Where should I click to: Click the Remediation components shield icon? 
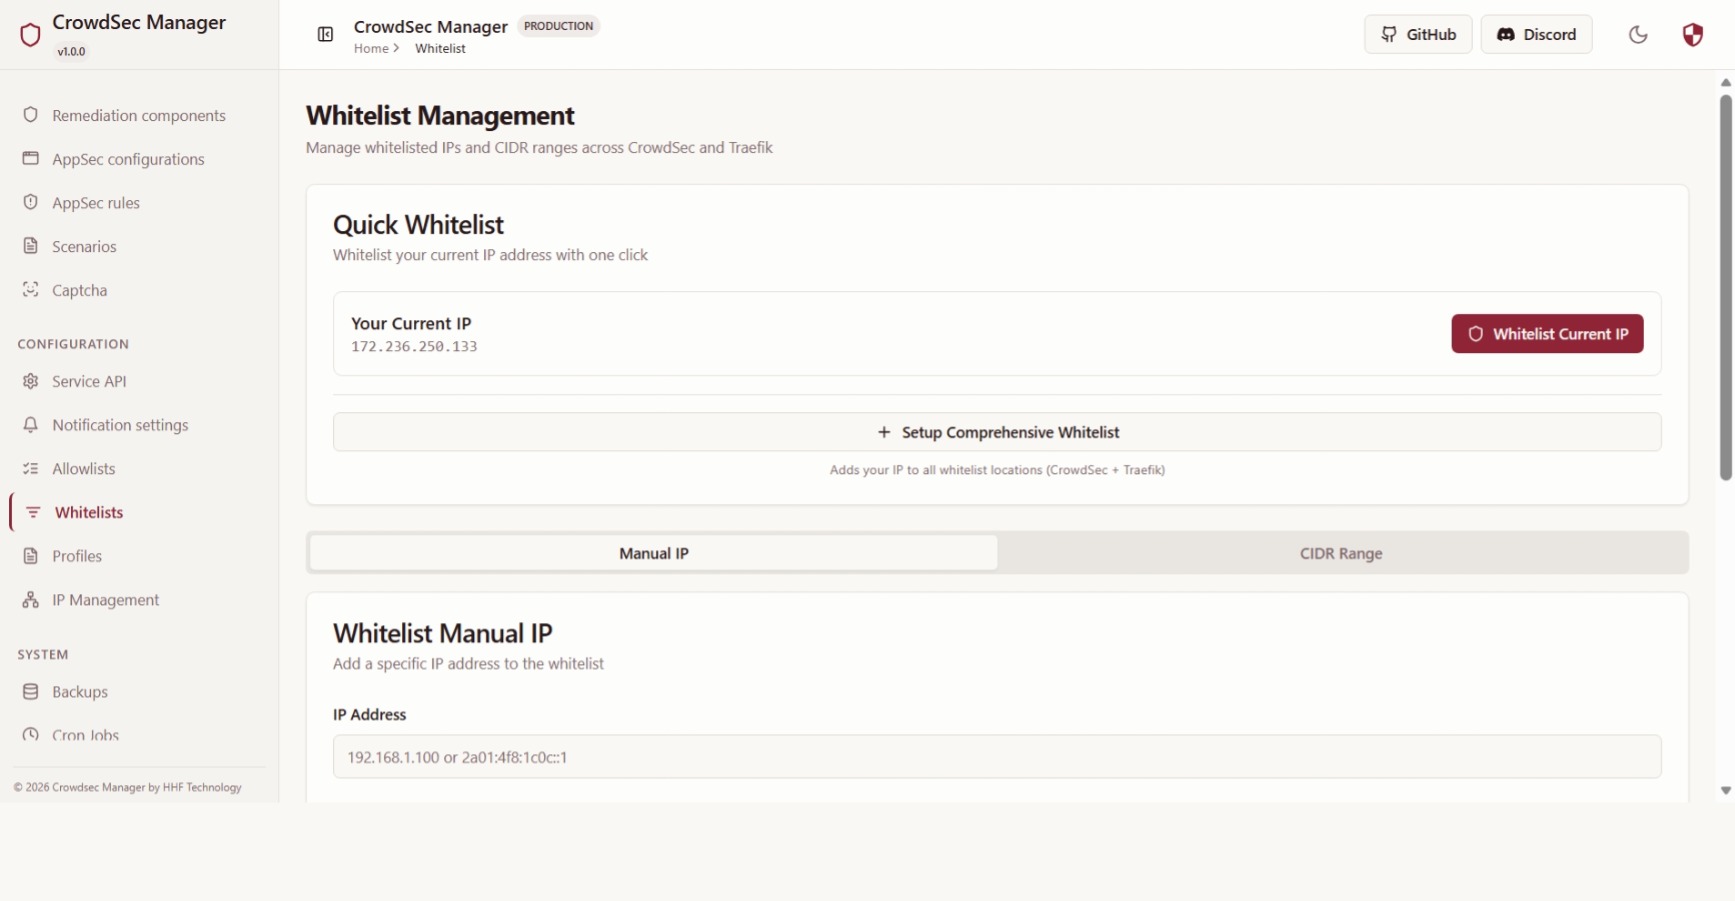coord(31,115)
